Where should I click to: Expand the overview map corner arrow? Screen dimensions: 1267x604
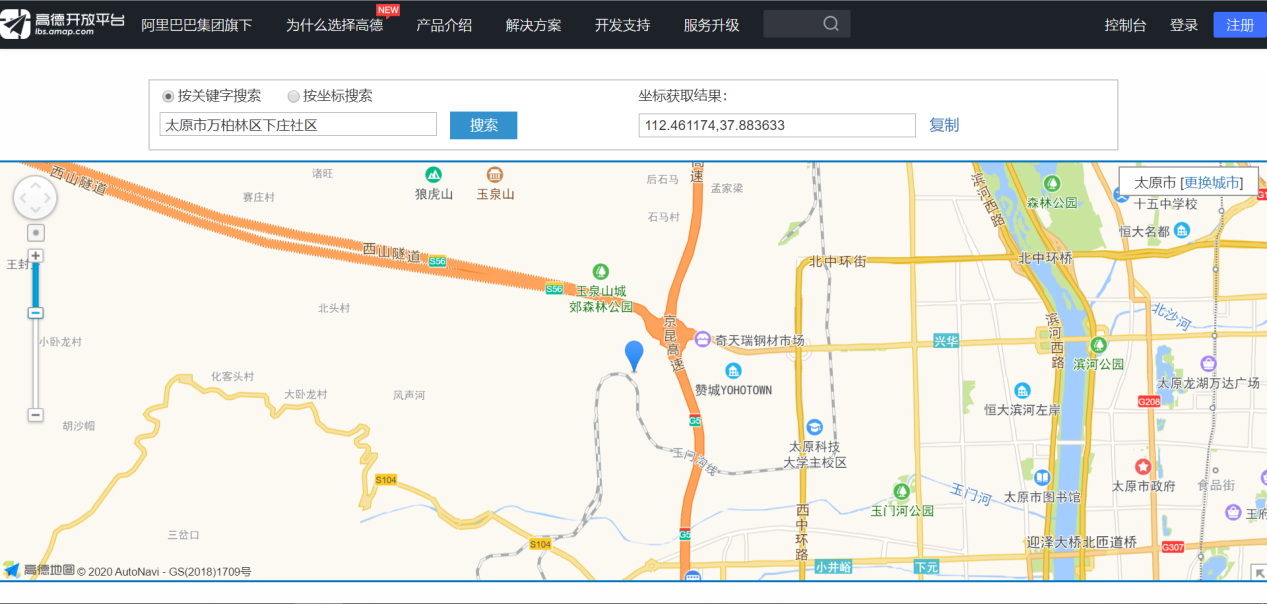[x=1258, y=572]
